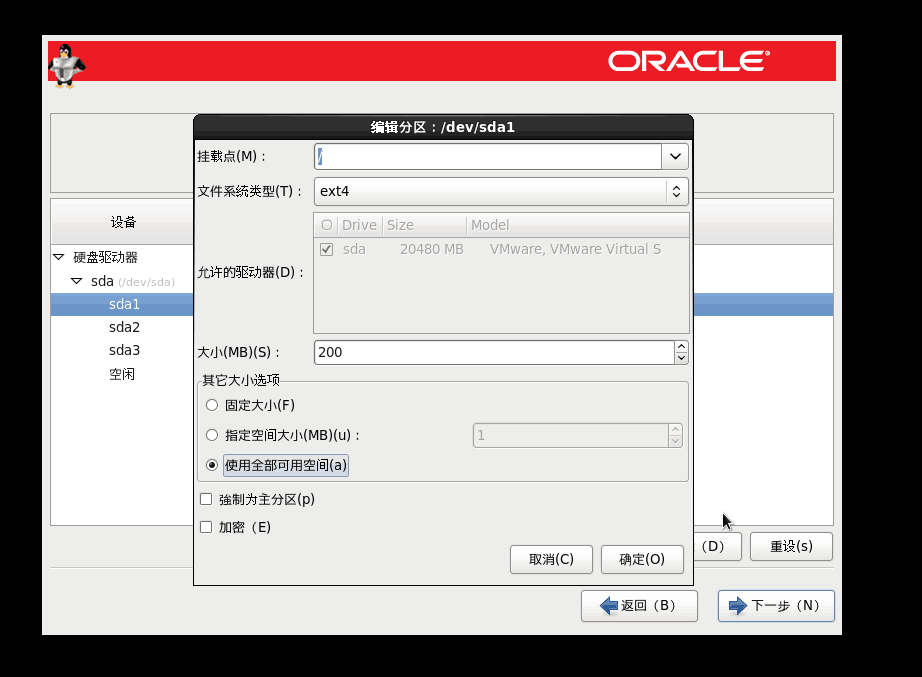922x677 pixels.
Task: Collapse the 硬盘驱动器 tree node
Action: (58, 257)
